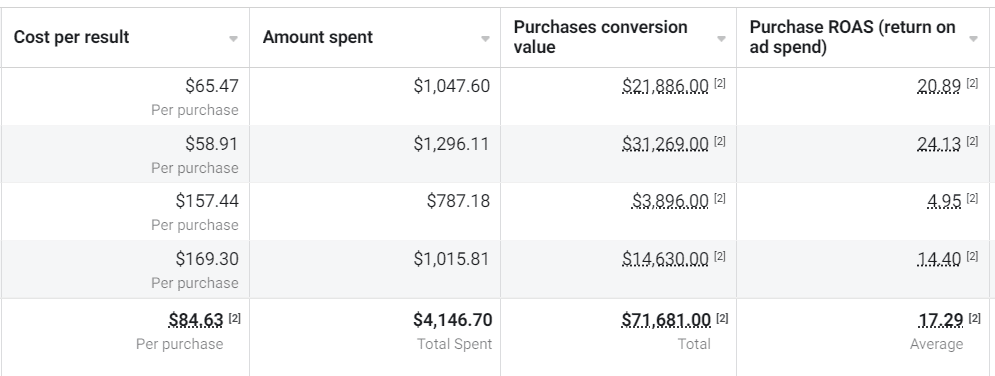Click footnote [2] beside $21,886.00

[x=720, y=83]
